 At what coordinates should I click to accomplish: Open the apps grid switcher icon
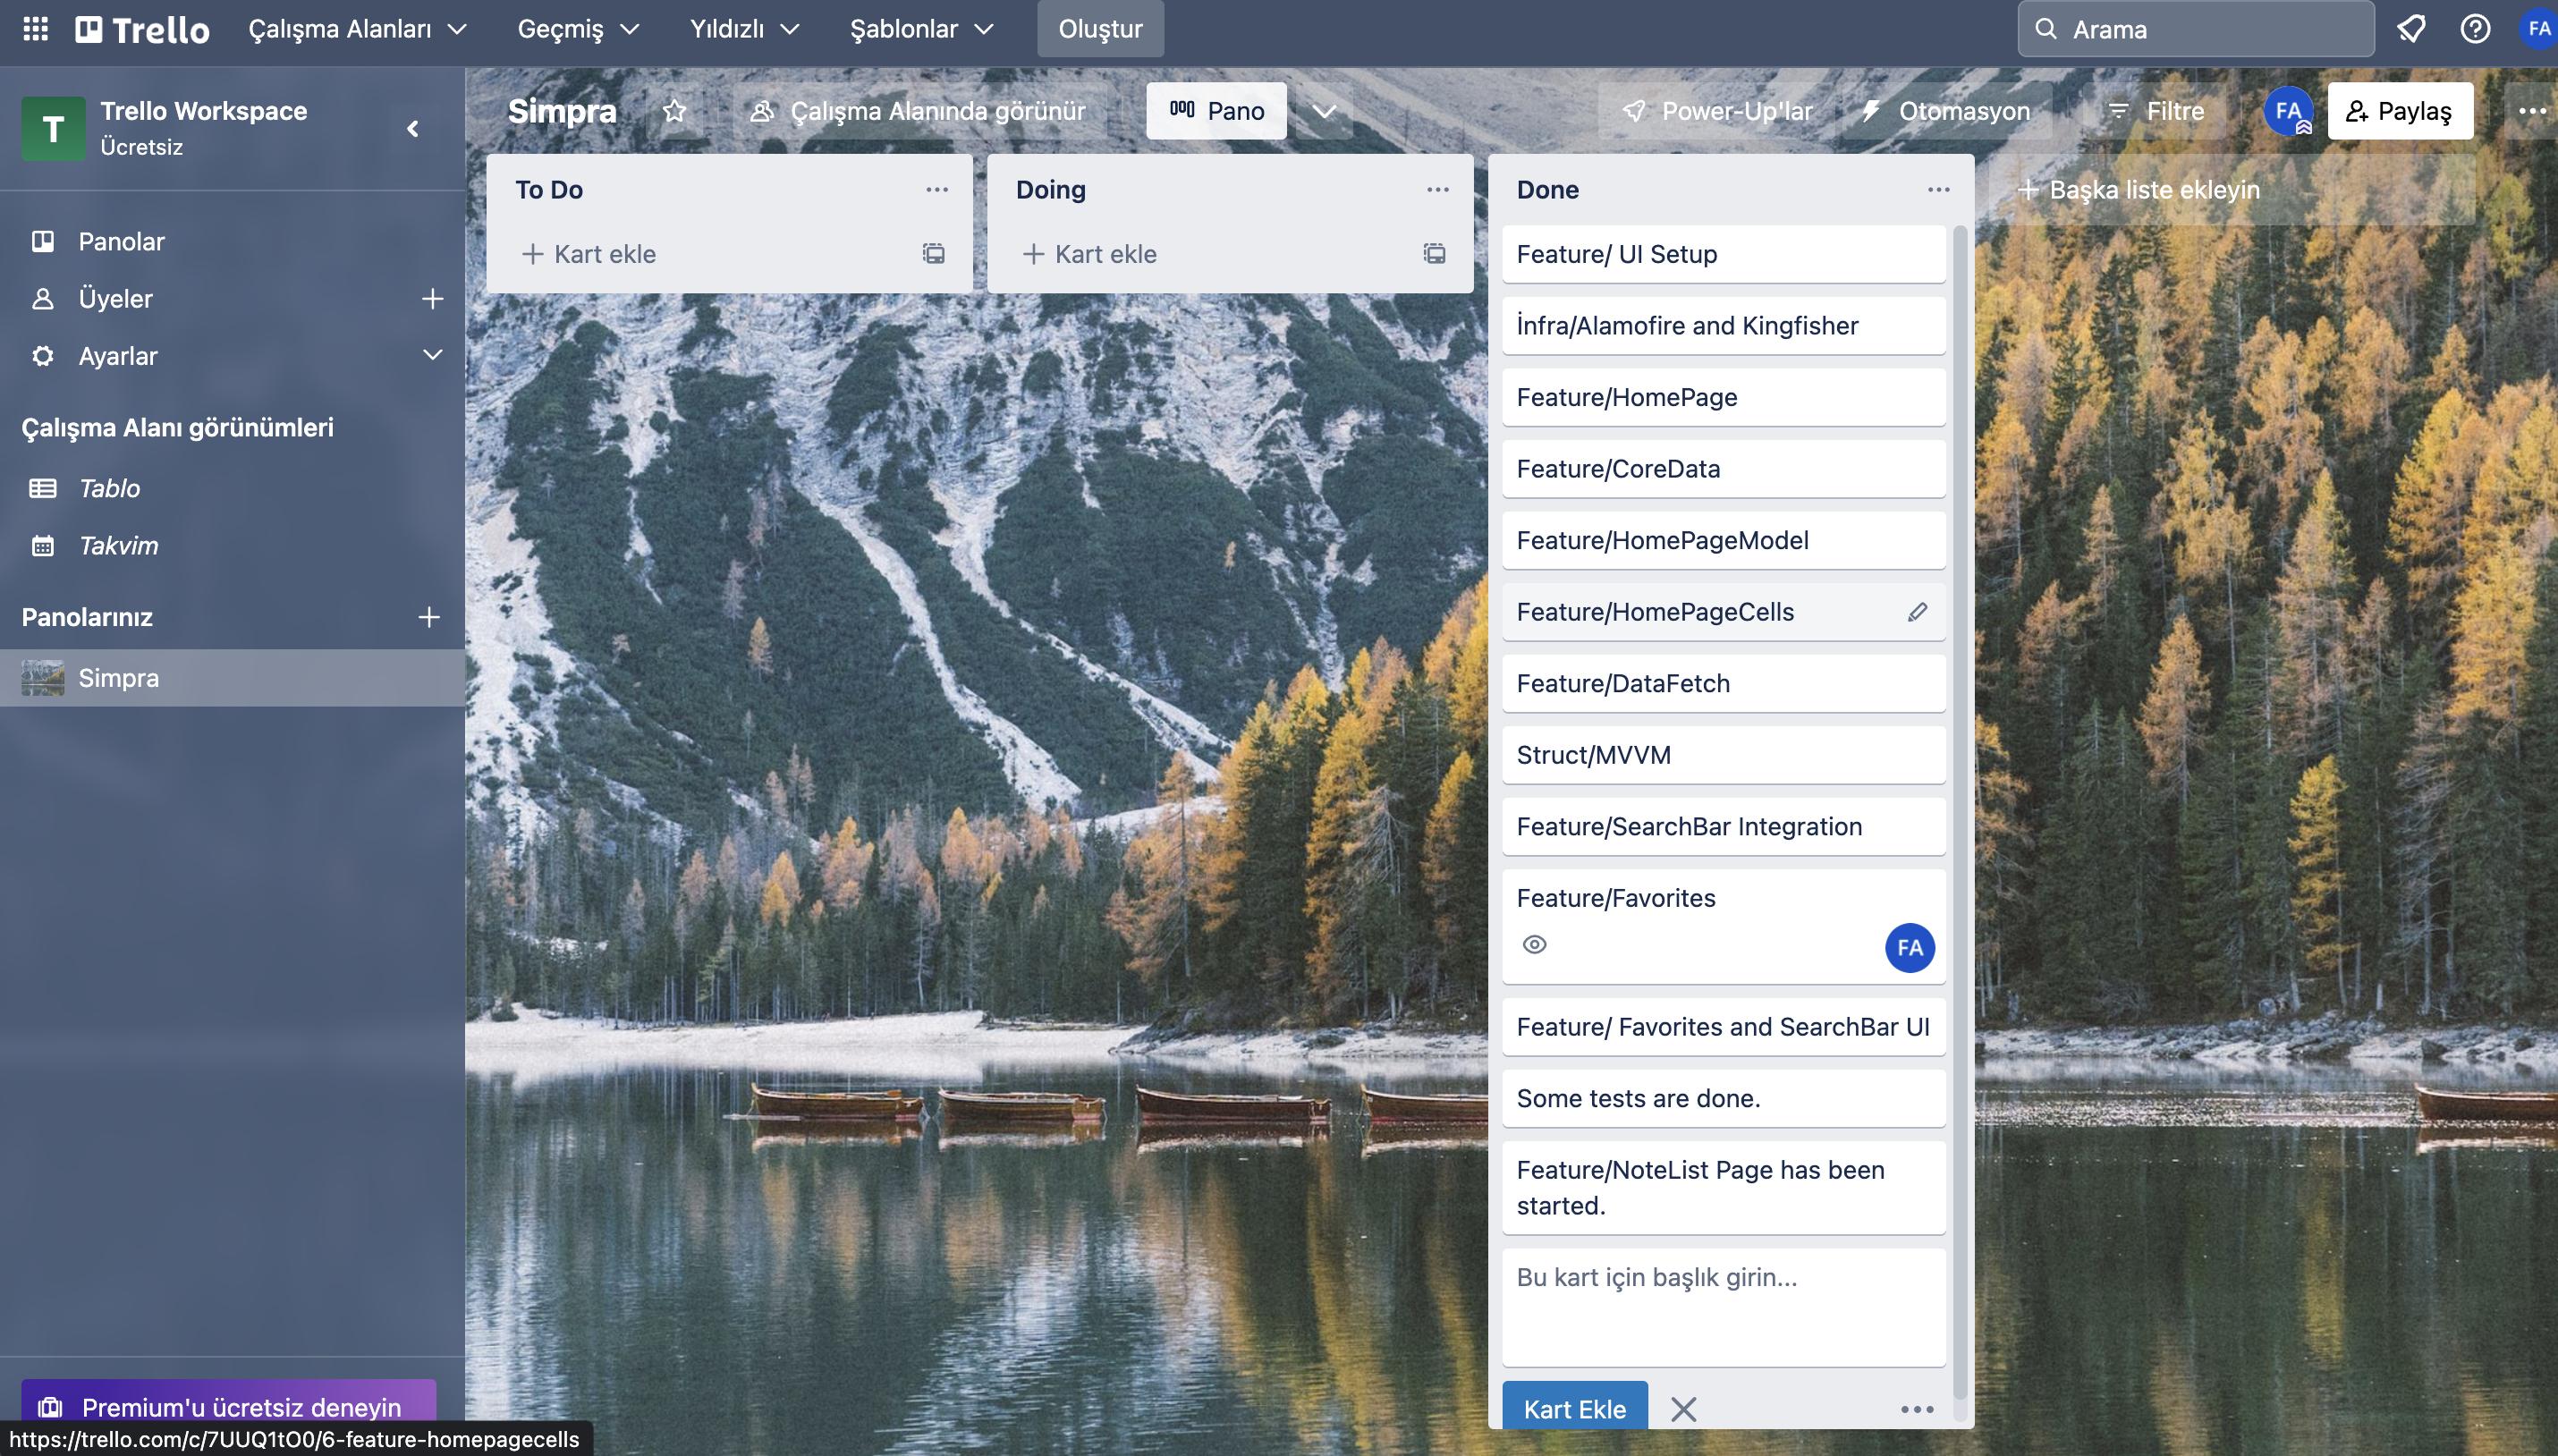[35, 29]
